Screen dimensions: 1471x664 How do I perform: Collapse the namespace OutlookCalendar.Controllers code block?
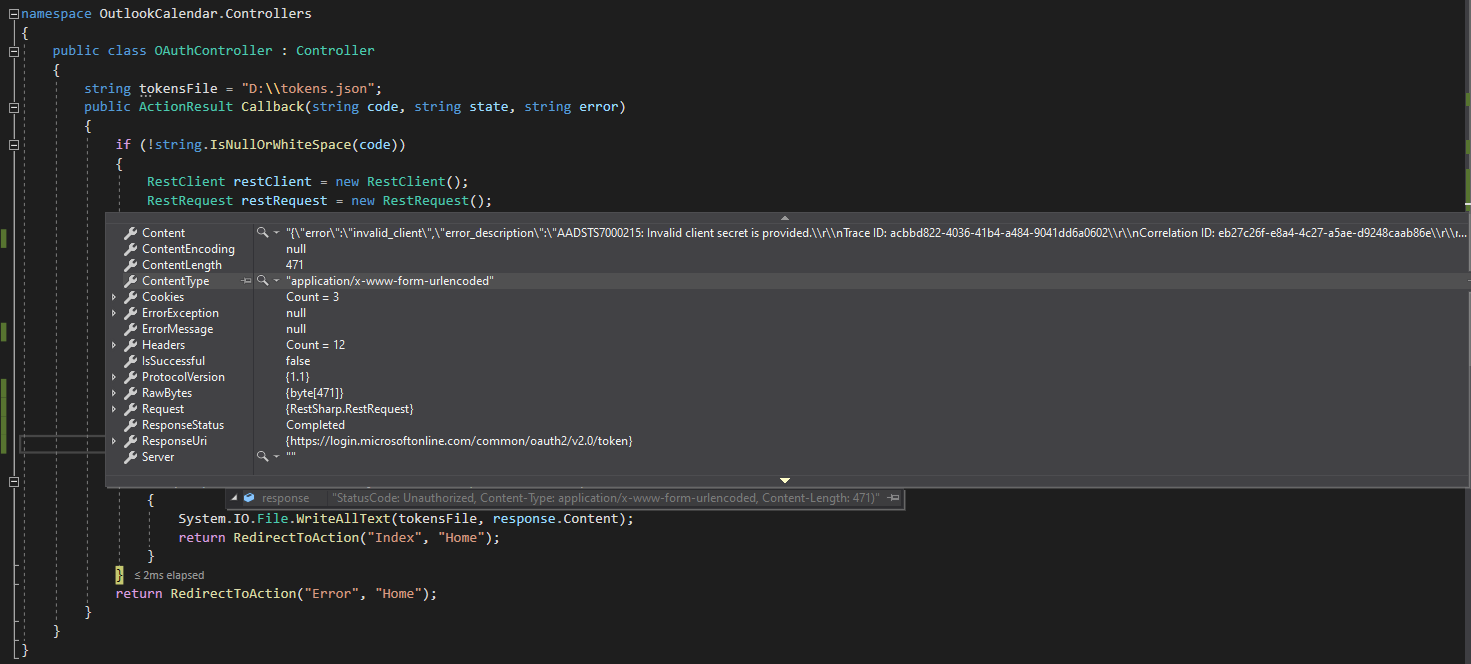coord(14,14)
